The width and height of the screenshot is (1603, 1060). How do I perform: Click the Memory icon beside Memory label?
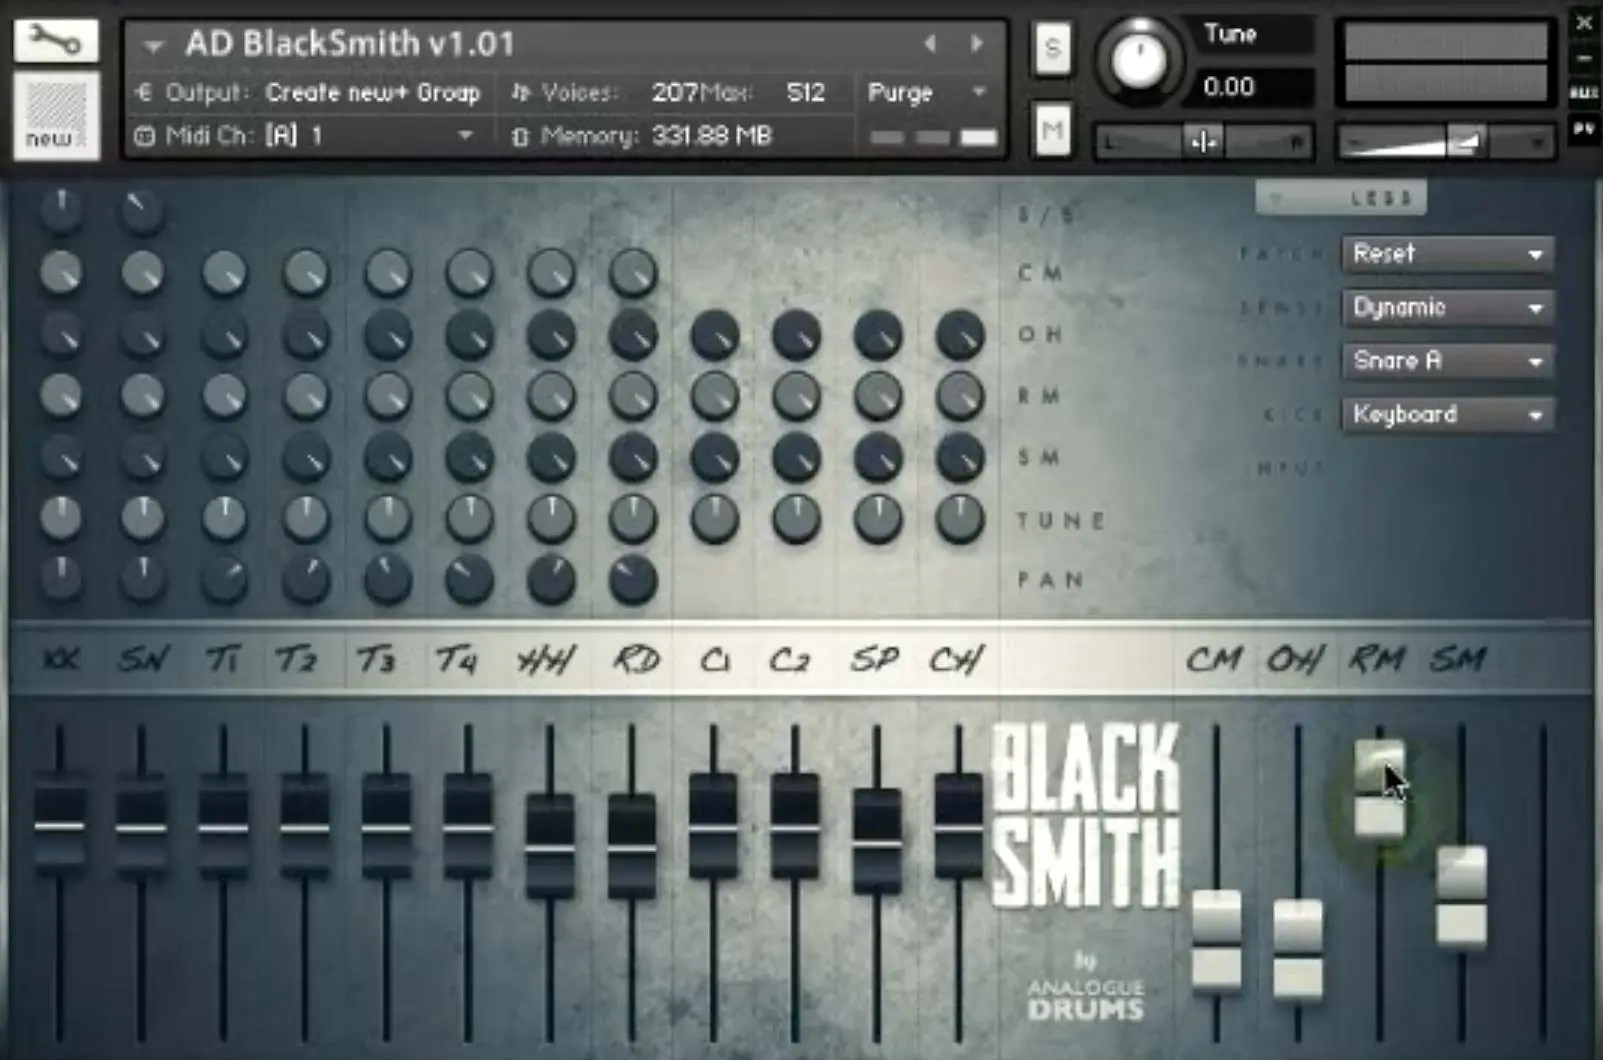click(519, 136)
